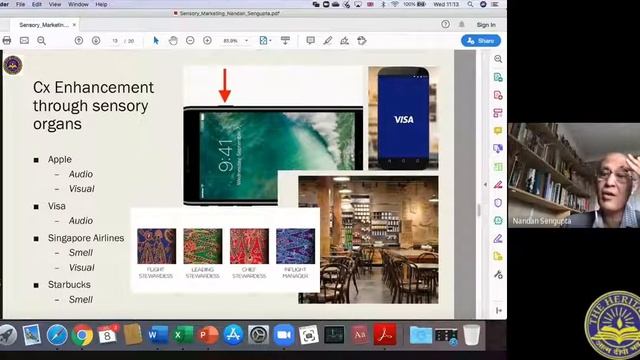Close the Sensory_Marketing document tab
This screenshot has height=360, width=640.
(74, 25)
